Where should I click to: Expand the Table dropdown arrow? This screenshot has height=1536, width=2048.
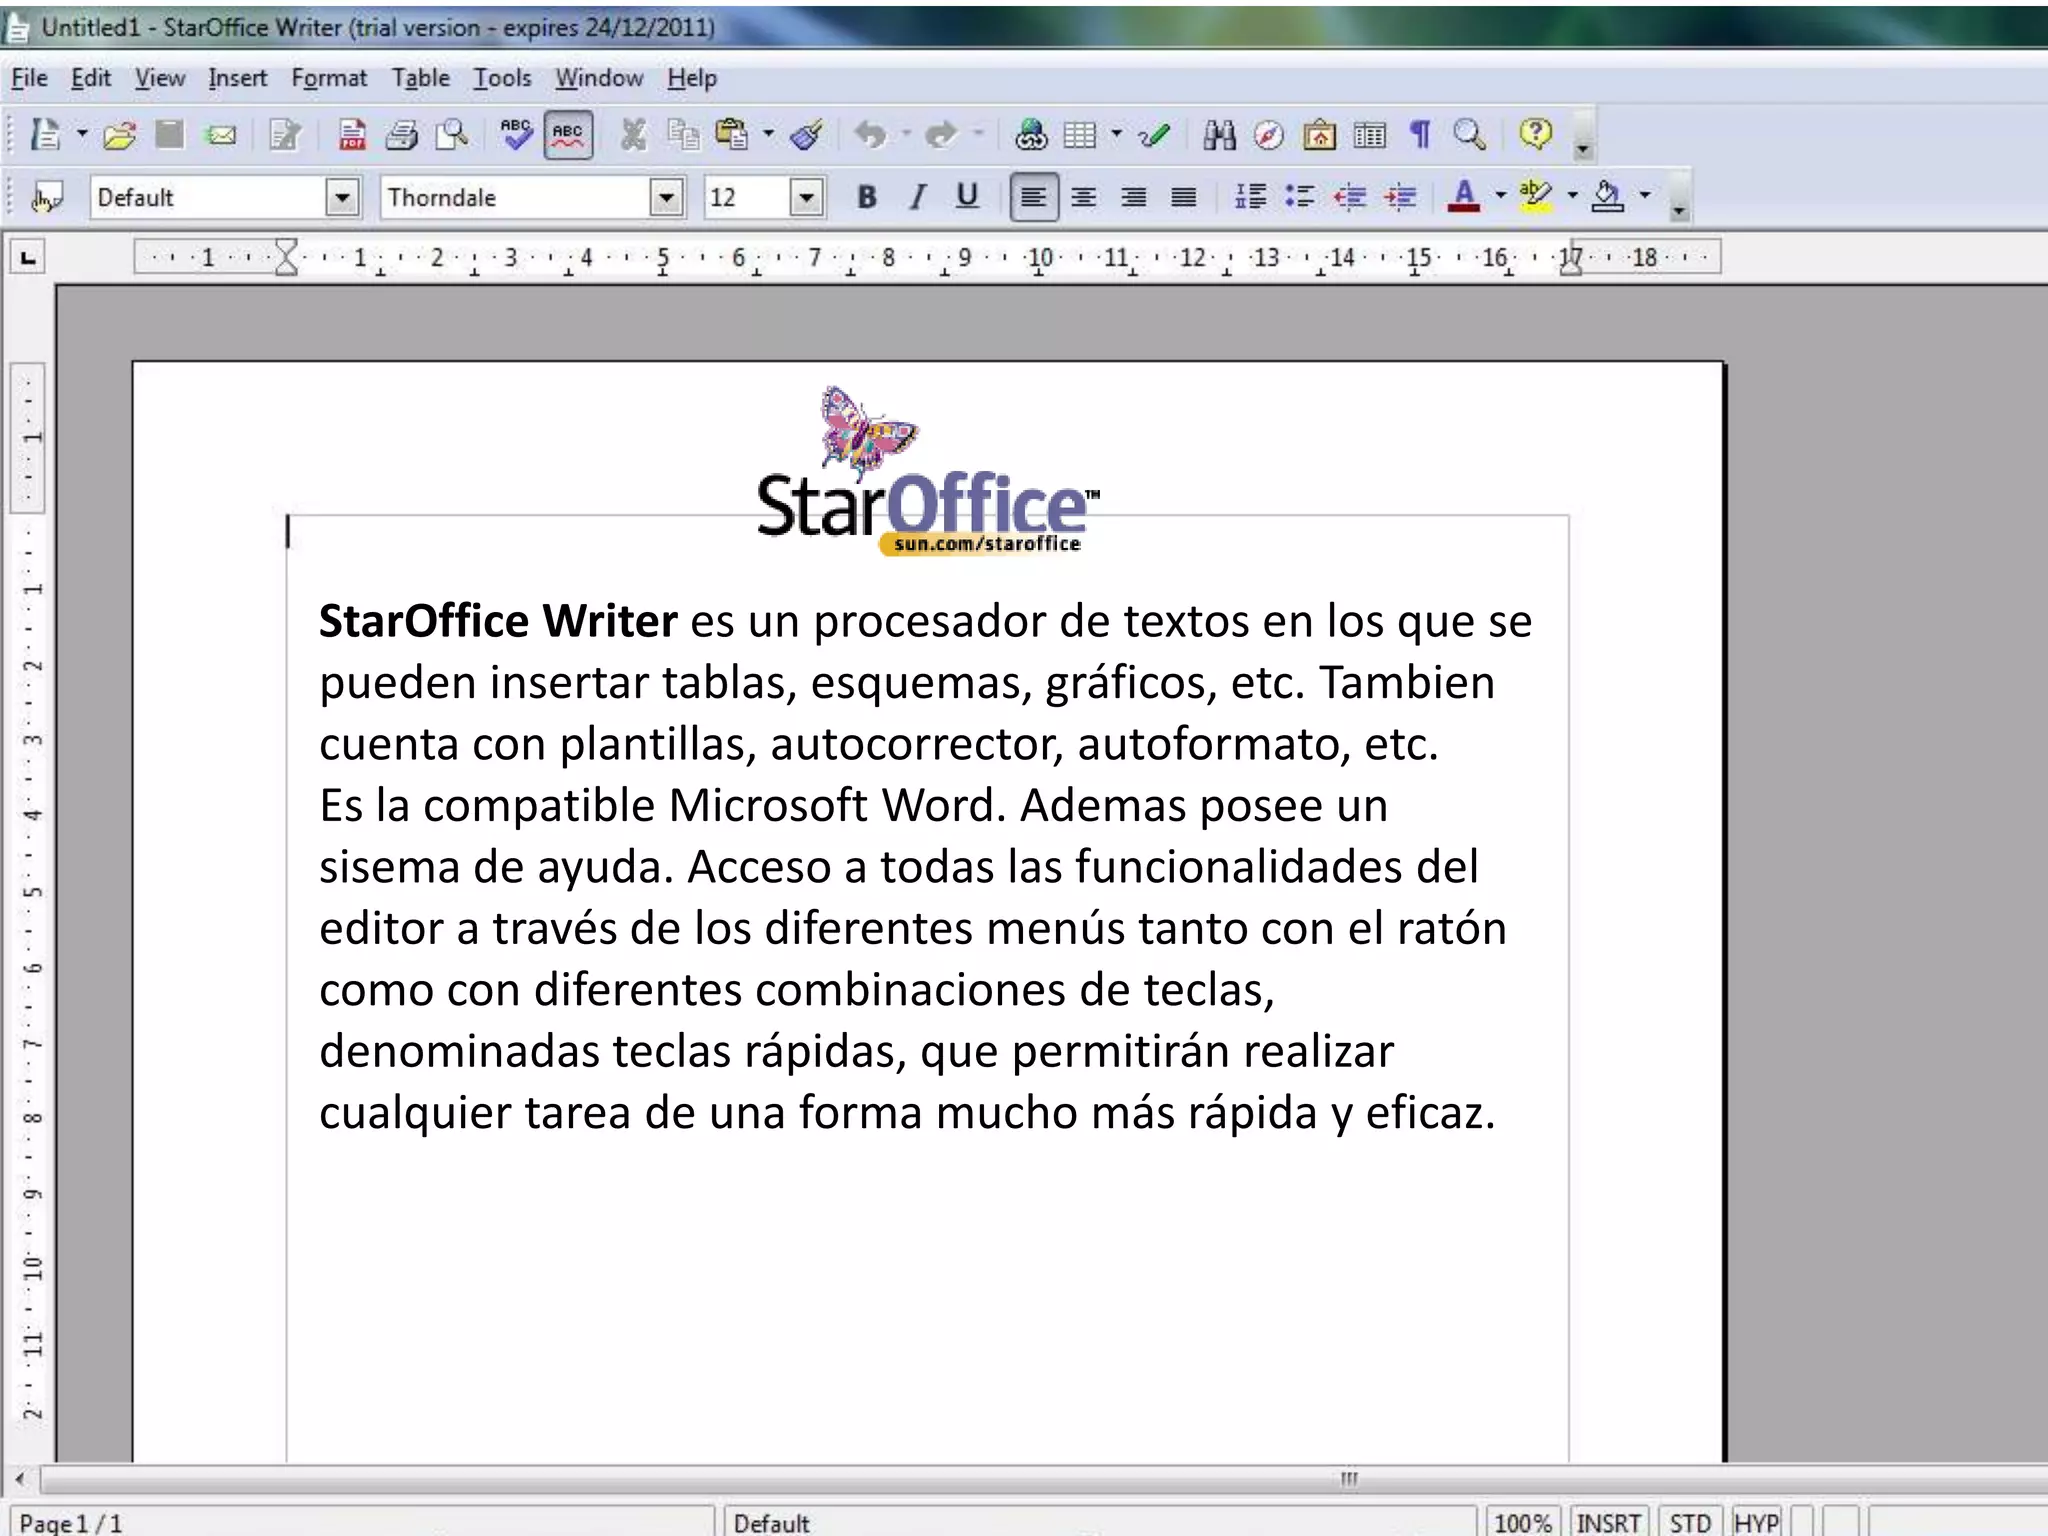1116,134
